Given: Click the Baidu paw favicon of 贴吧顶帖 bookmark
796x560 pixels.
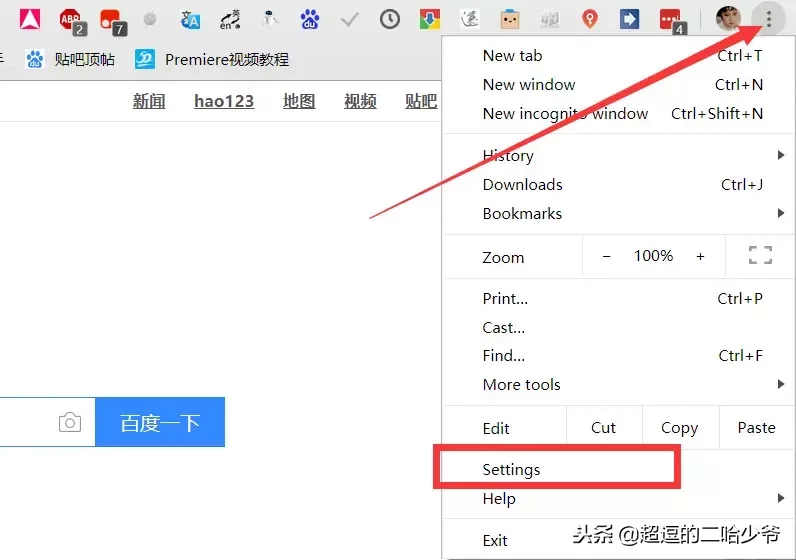Looking at the screenshot, I should tap(35, 59).
